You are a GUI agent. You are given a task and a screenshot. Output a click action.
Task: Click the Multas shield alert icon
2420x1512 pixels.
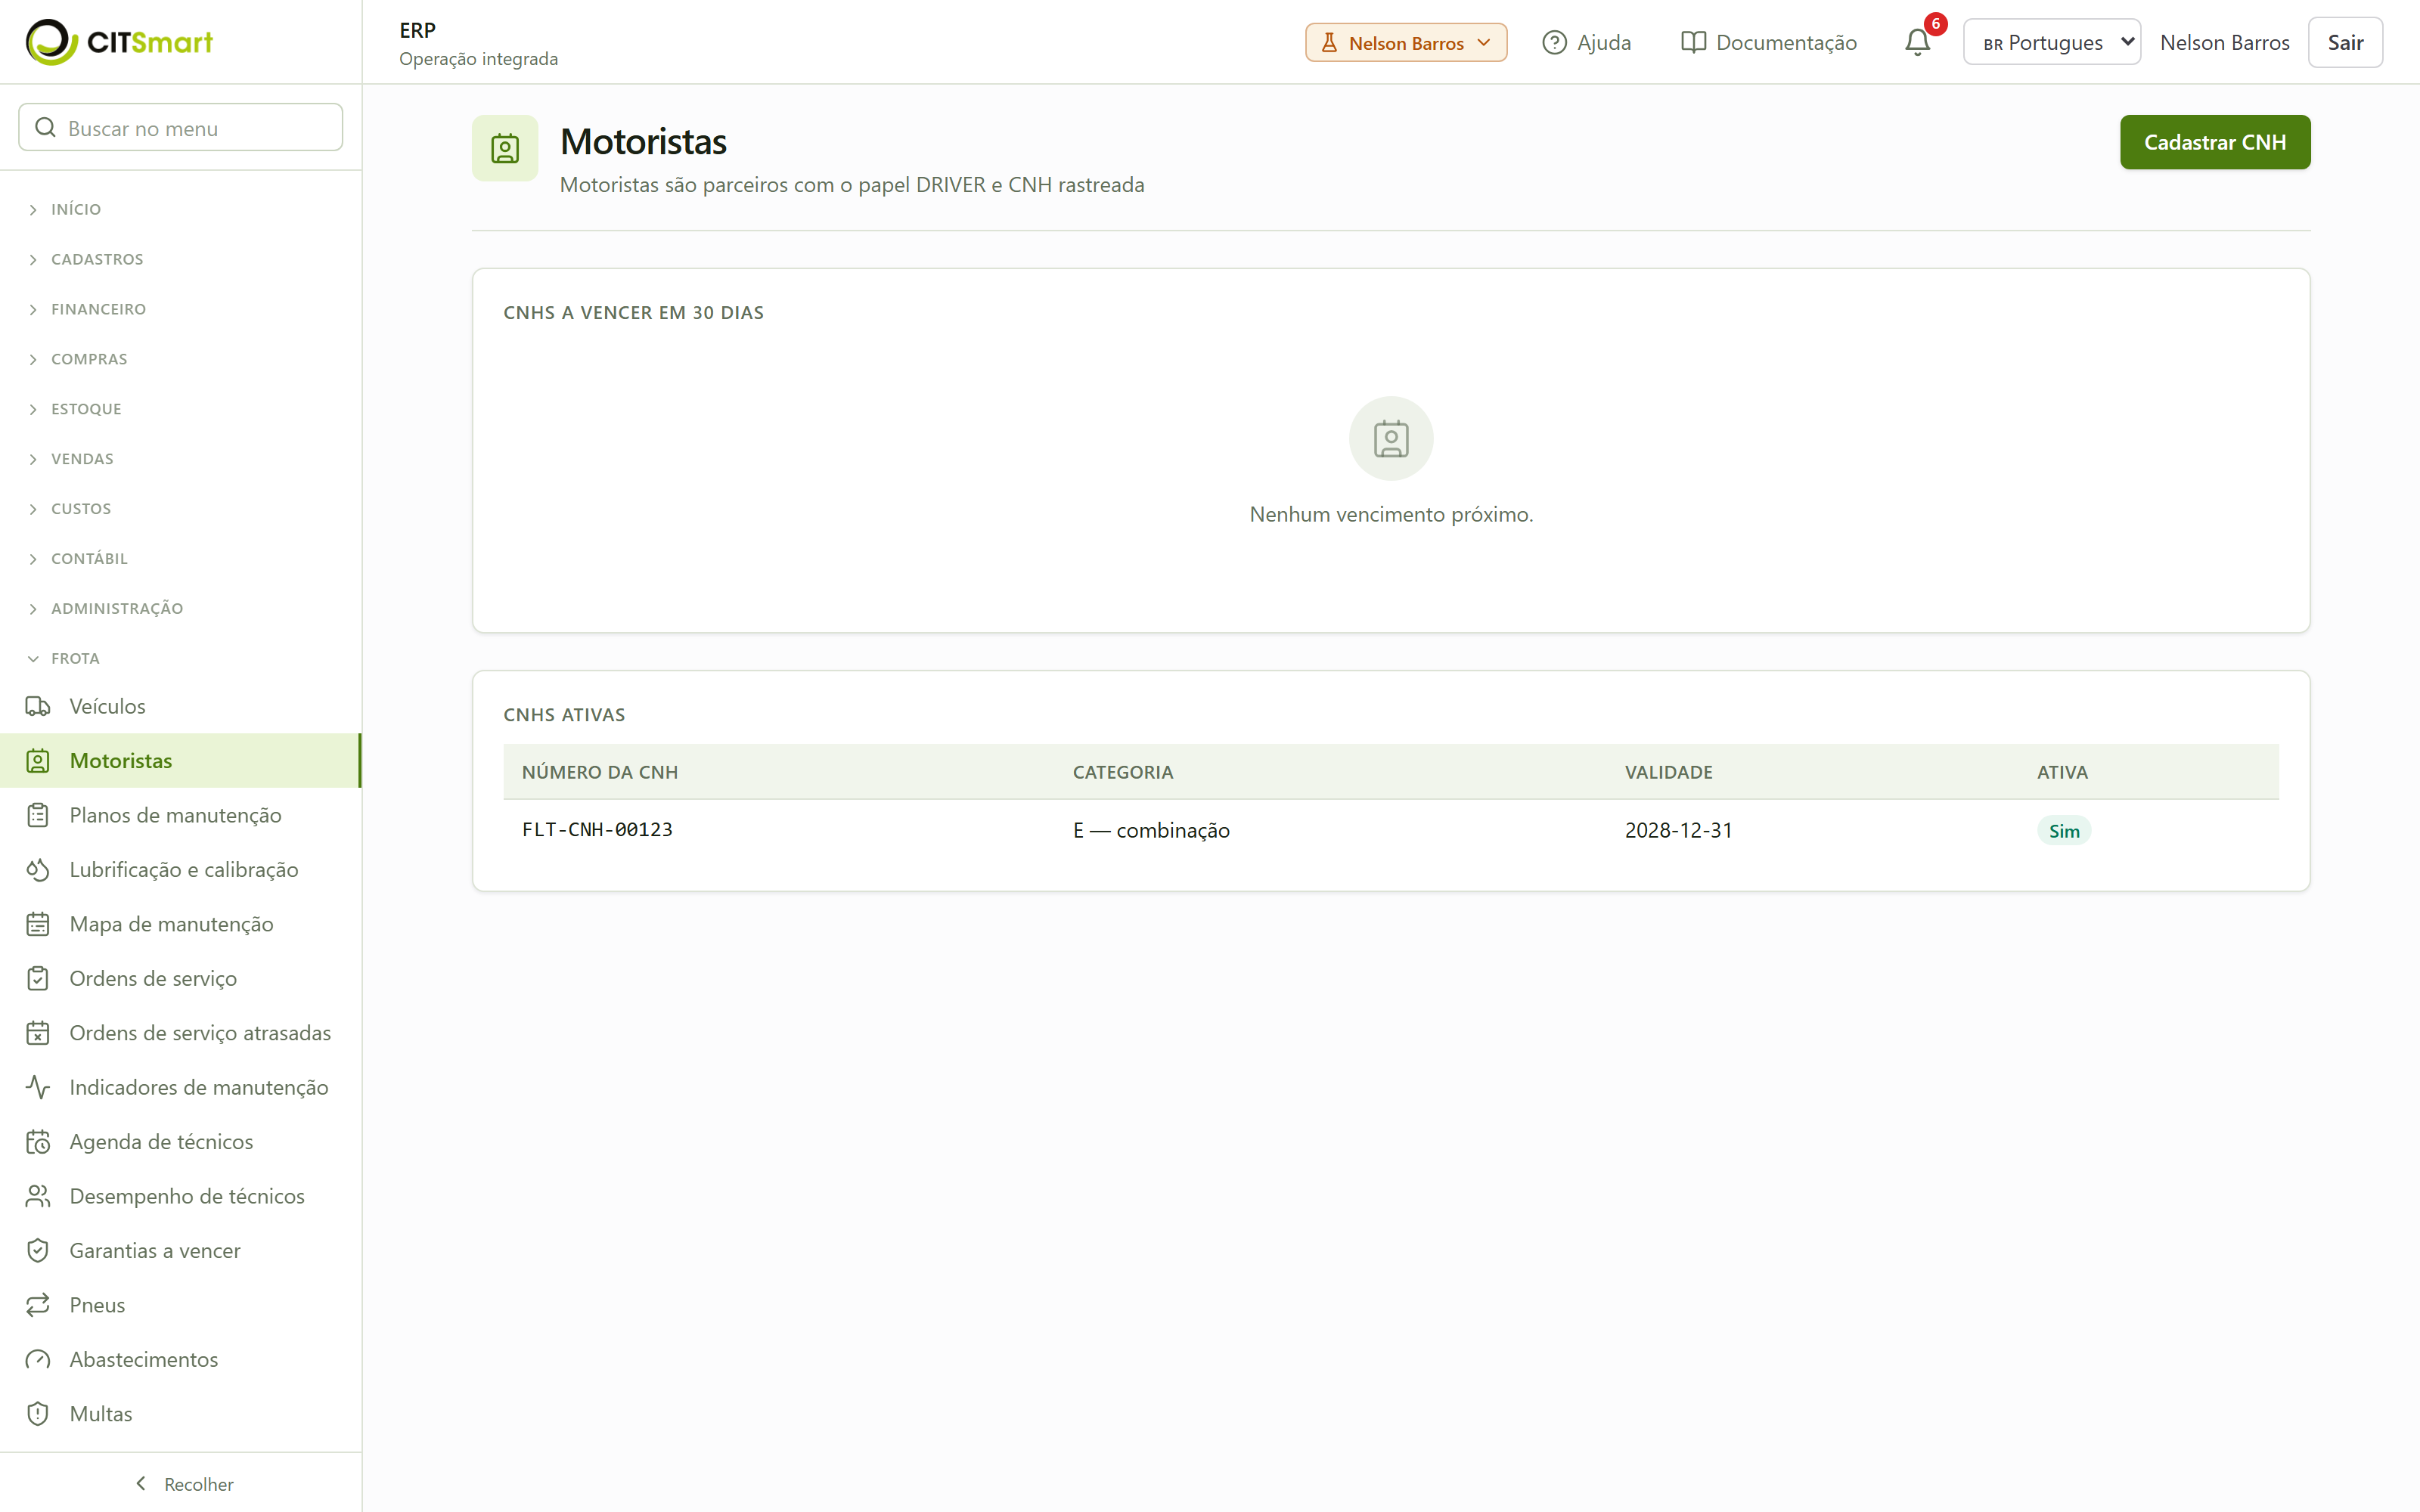pyautogui.click(x=38, y=1414)
